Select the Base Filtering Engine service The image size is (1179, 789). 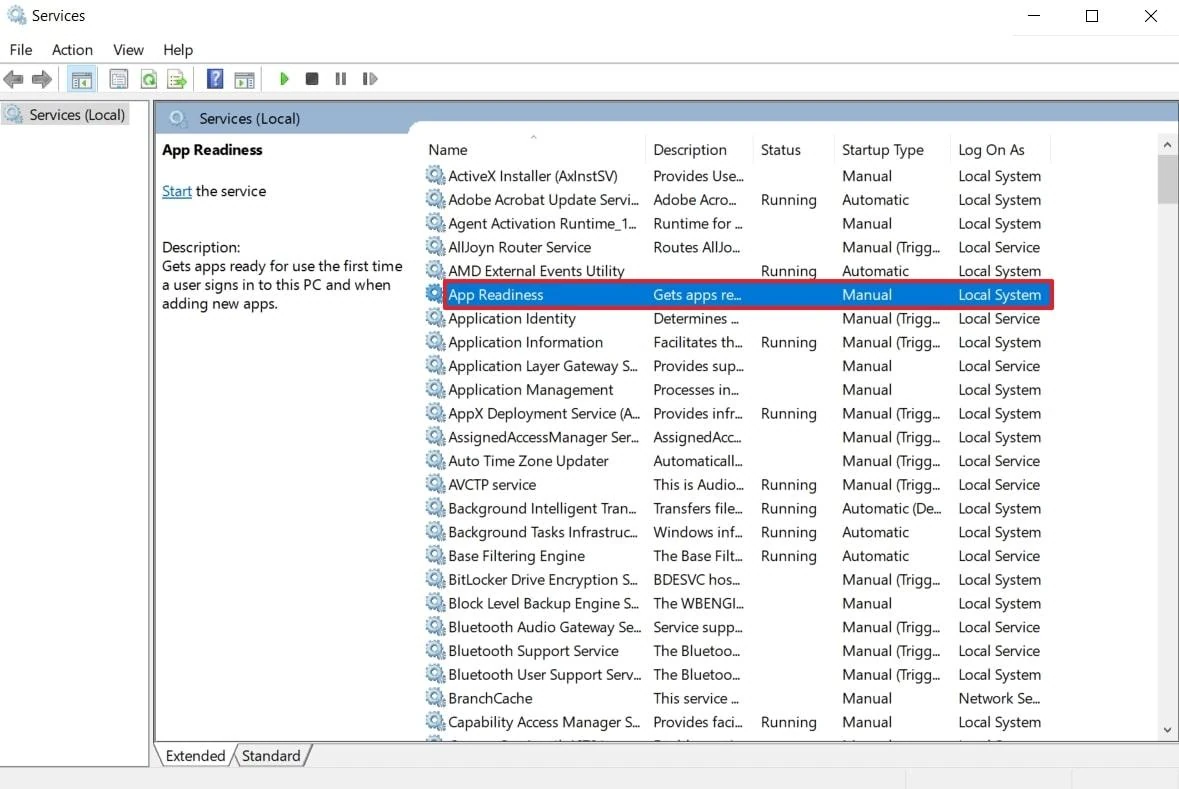(x=516, y=556)
